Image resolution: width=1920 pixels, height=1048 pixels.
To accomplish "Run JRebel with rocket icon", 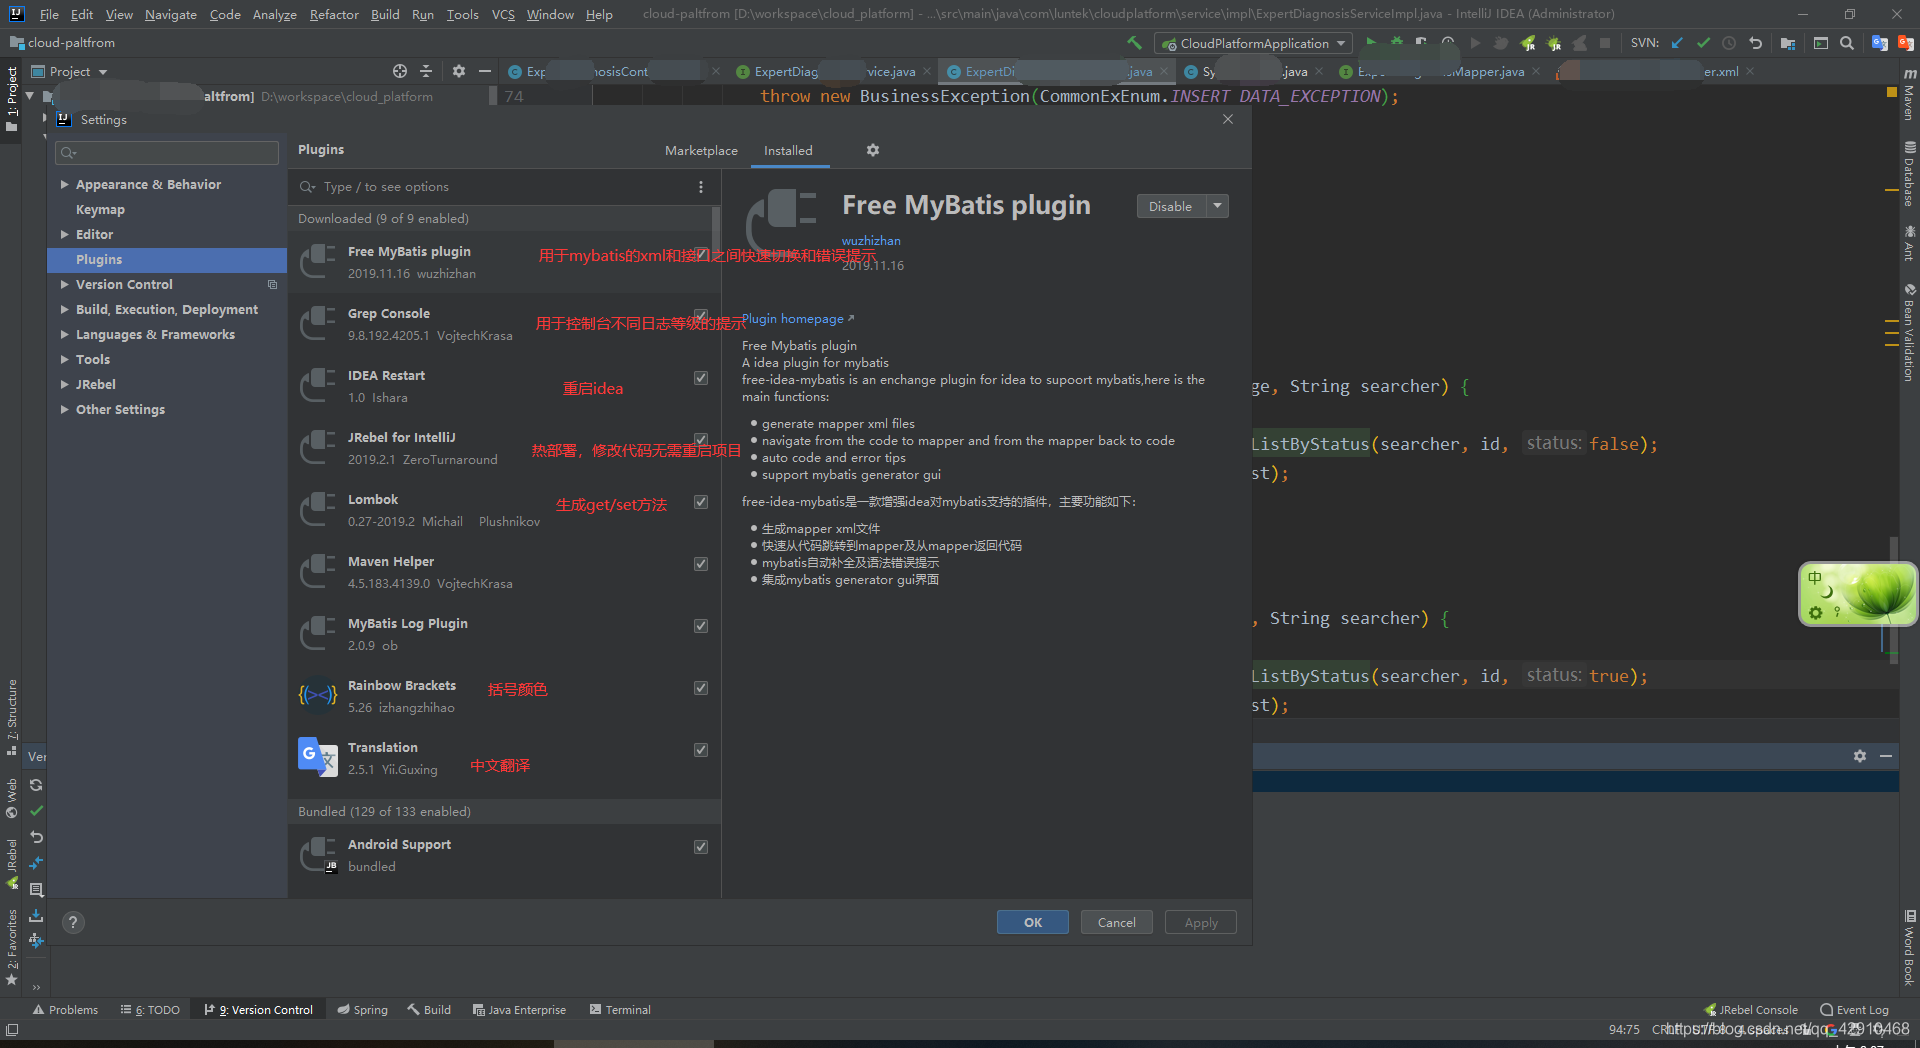I will tap(1528, 43).
